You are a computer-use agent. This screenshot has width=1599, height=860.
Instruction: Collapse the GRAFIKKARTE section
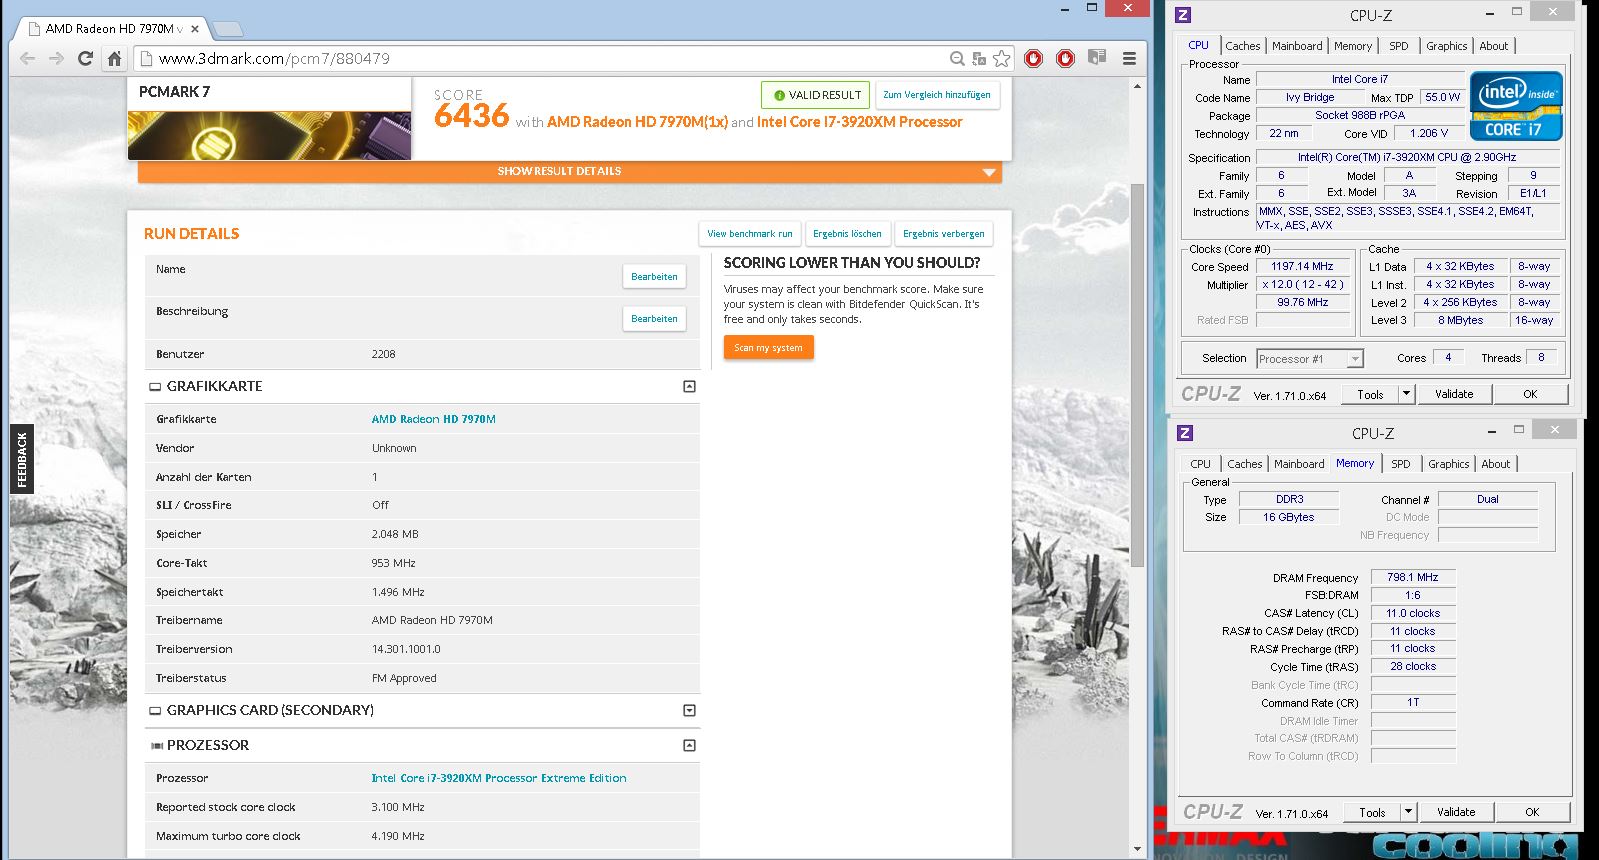click(689, 386)
